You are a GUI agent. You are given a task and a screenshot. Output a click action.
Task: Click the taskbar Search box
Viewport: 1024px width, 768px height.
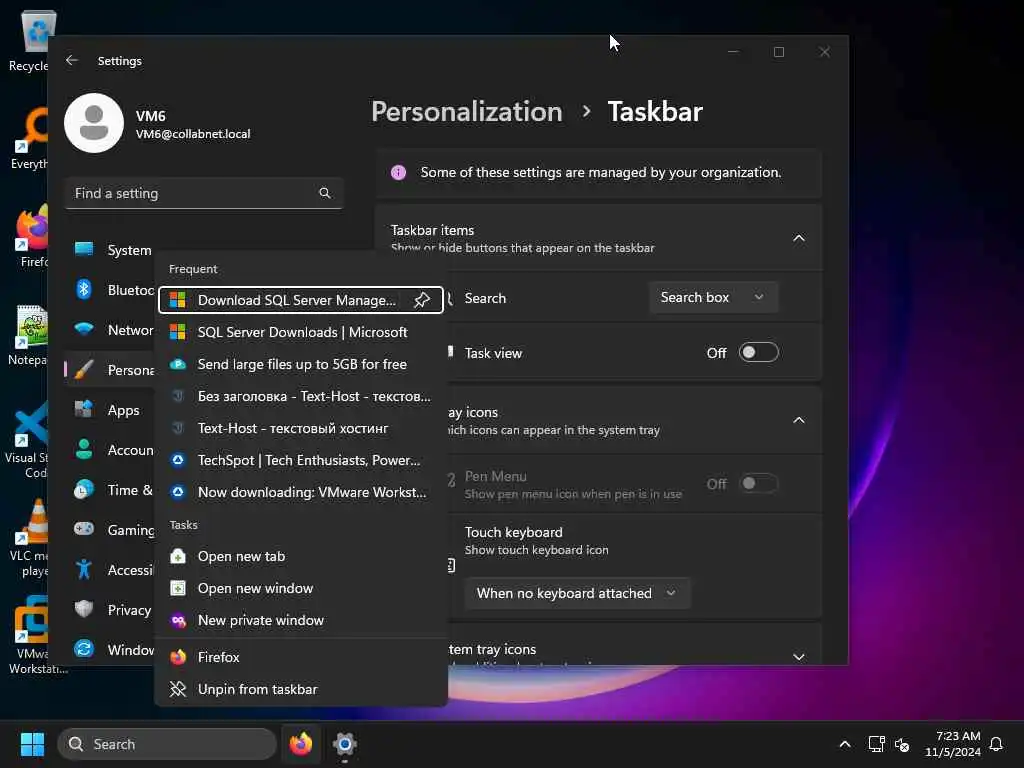tap(167, 744)
